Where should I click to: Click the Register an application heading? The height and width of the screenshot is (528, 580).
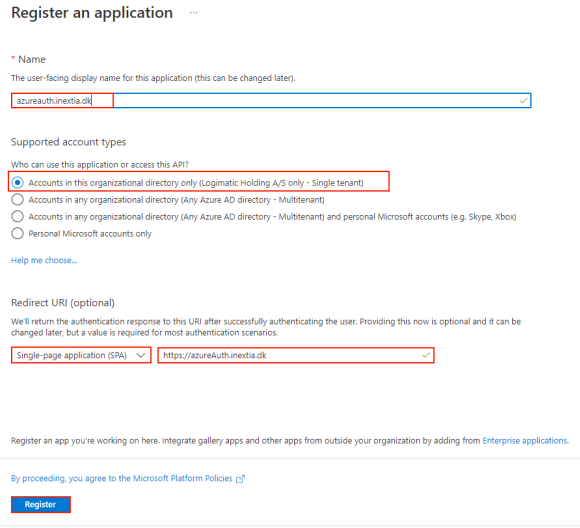click(x=92, y=13)
